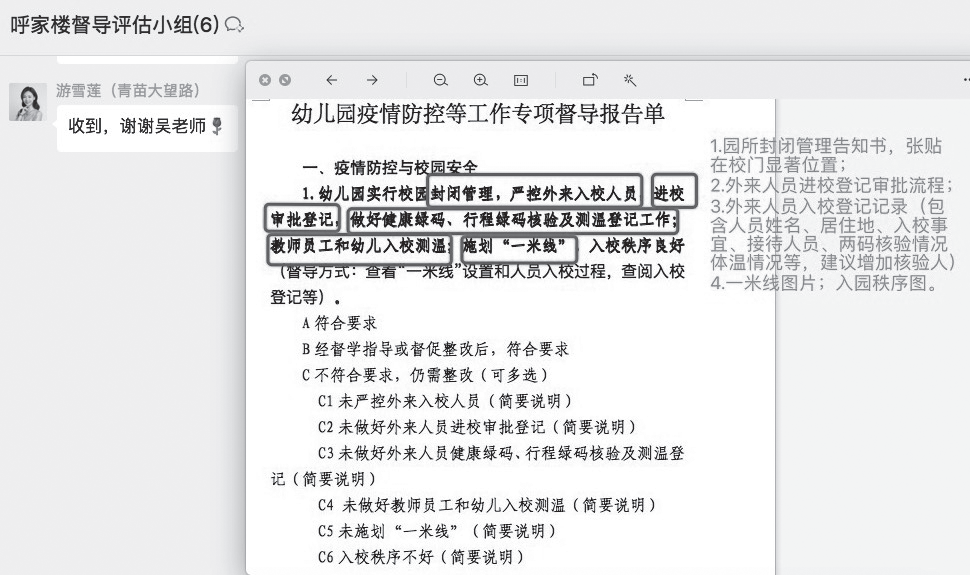Open 游雪莲 profile avatar
This screenshot has height=575, width=970.
click(28, 102)
